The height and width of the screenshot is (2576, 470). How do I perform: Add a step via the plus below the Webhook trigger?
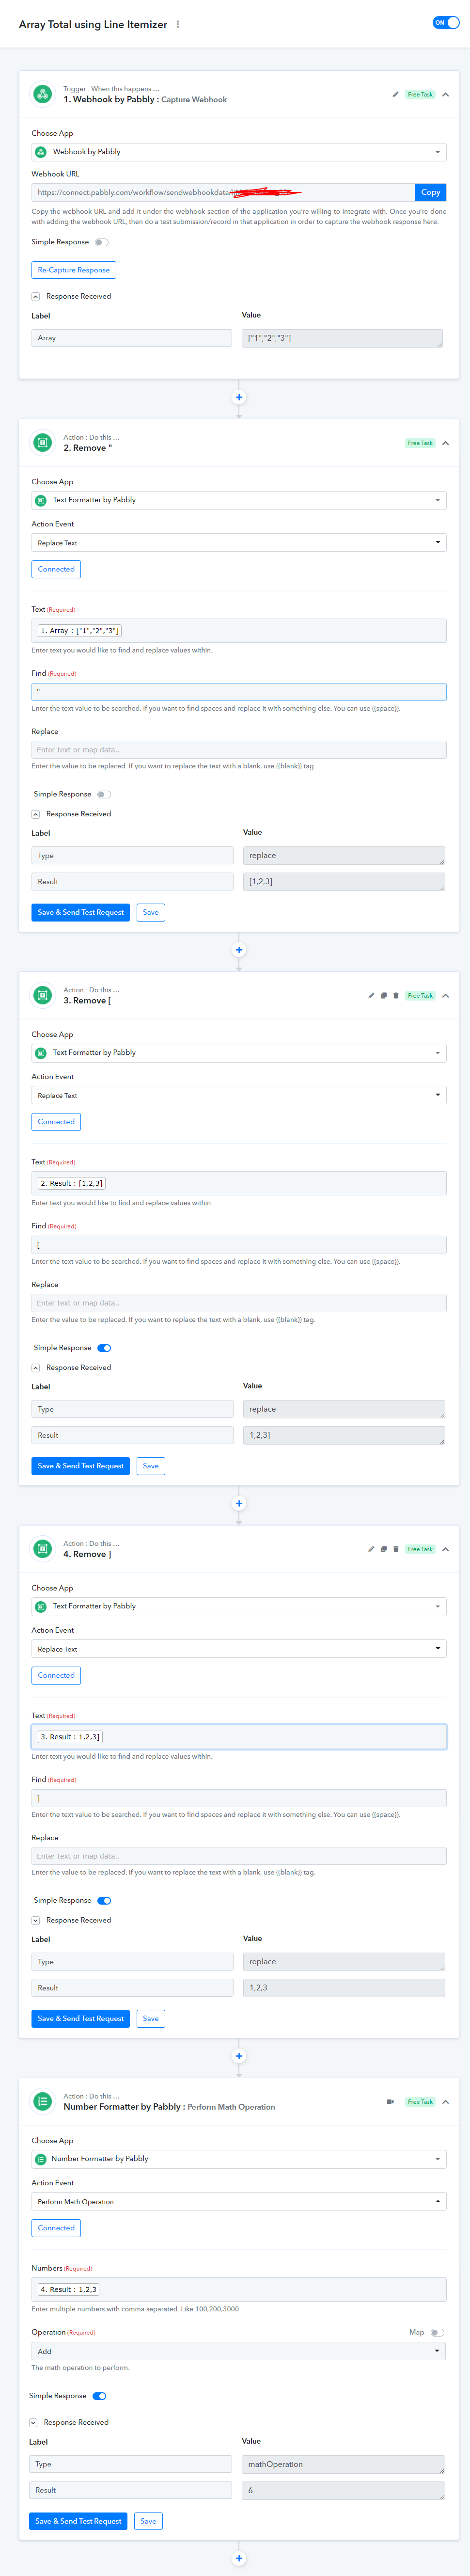[239, 397]
